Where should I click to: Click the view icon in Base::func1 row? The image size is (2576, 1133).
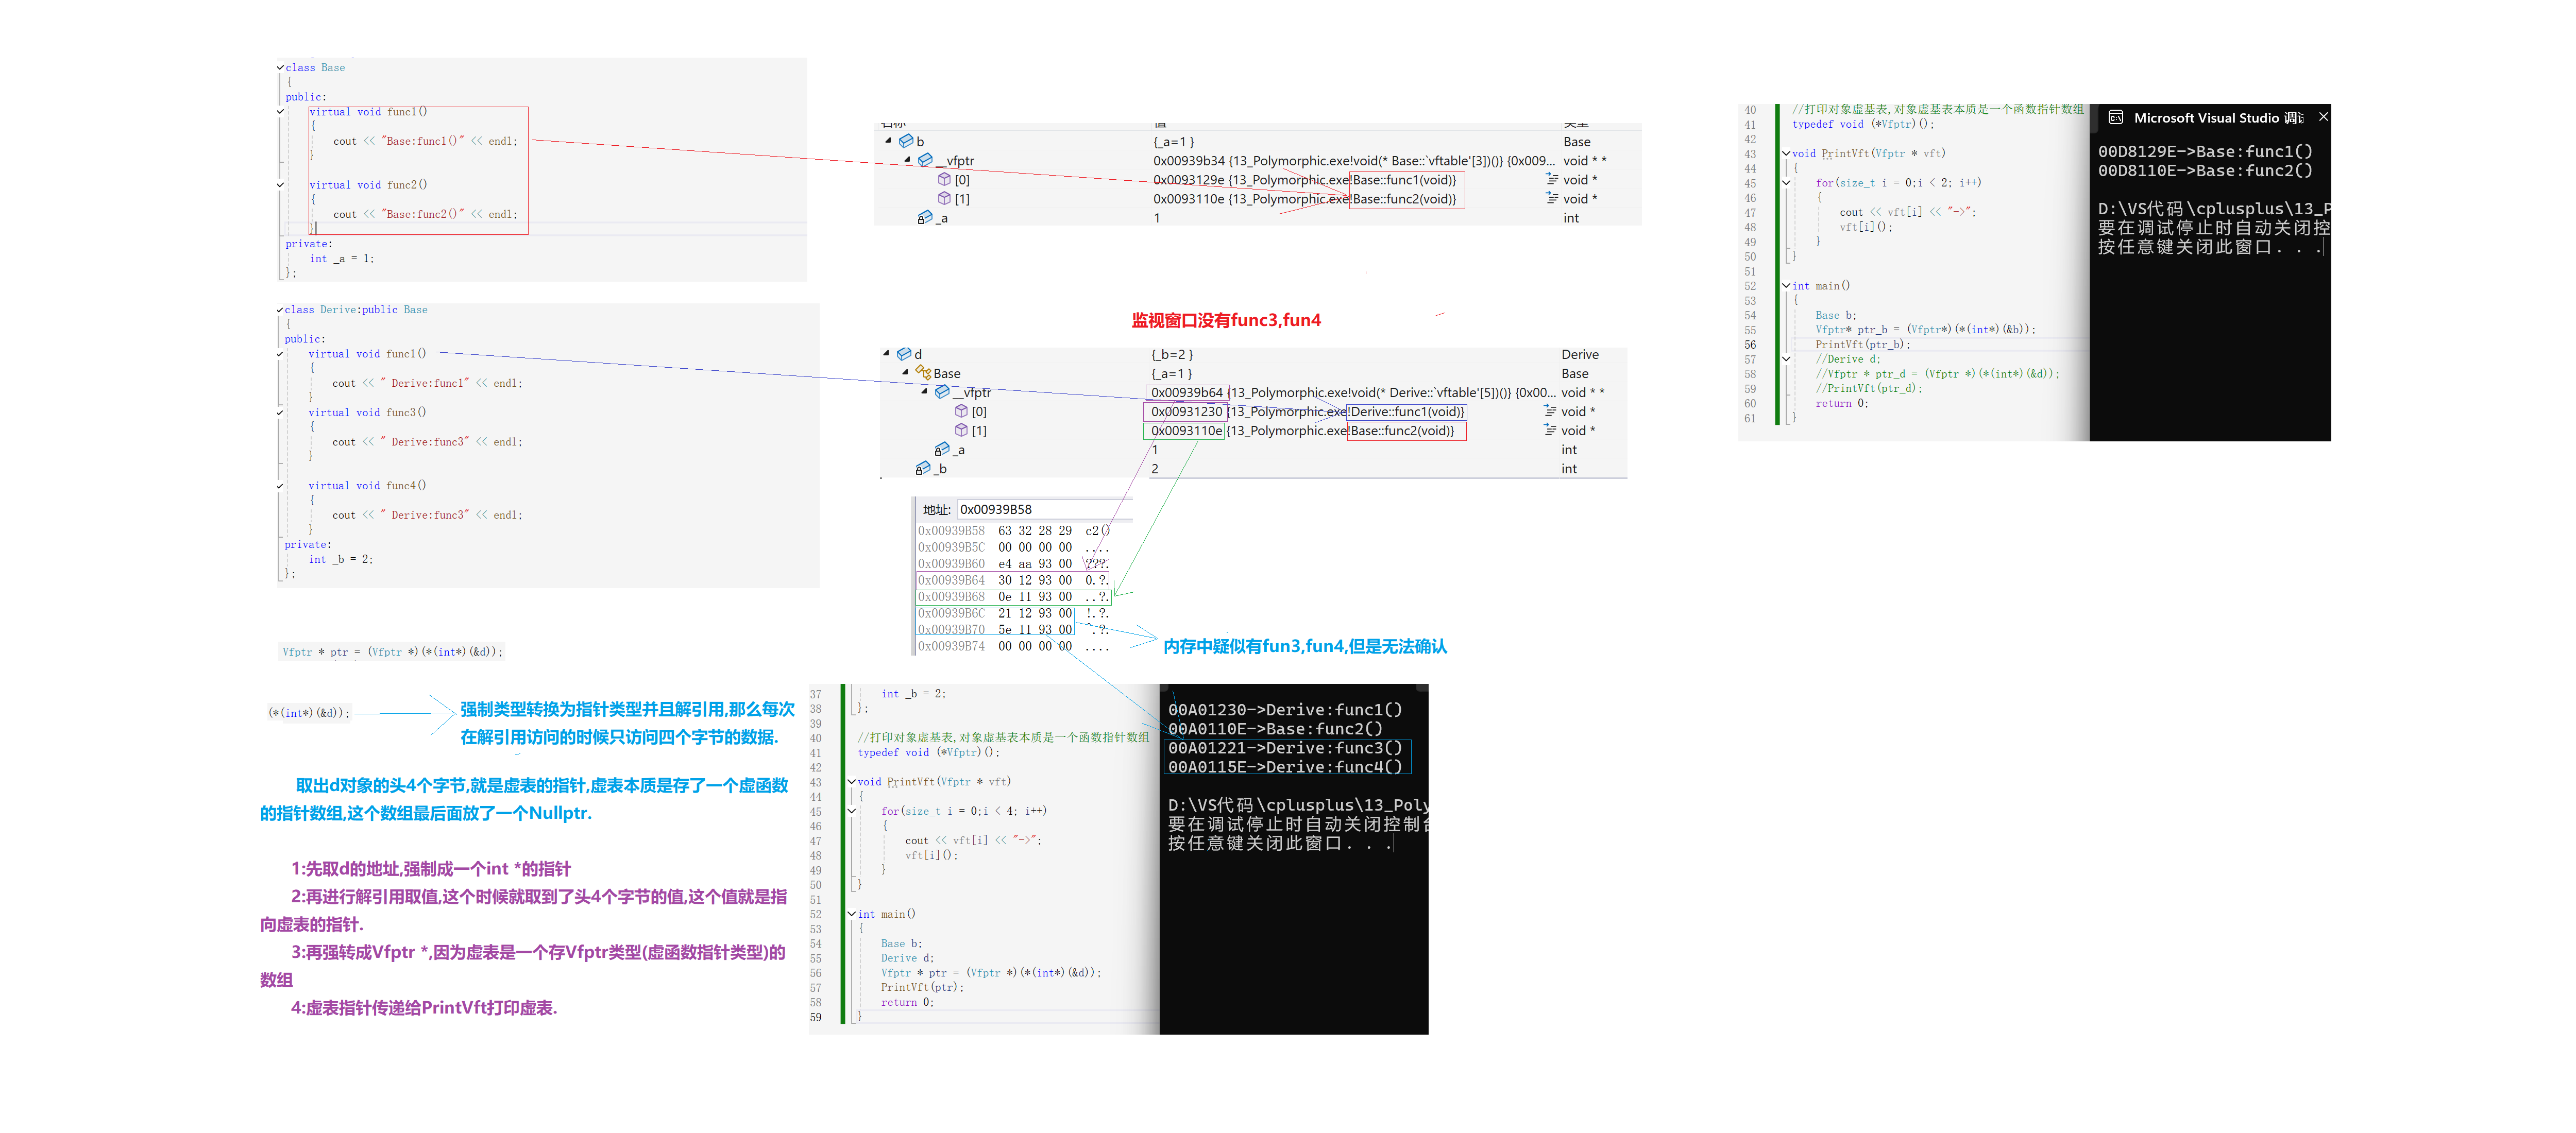point(1552,179)
